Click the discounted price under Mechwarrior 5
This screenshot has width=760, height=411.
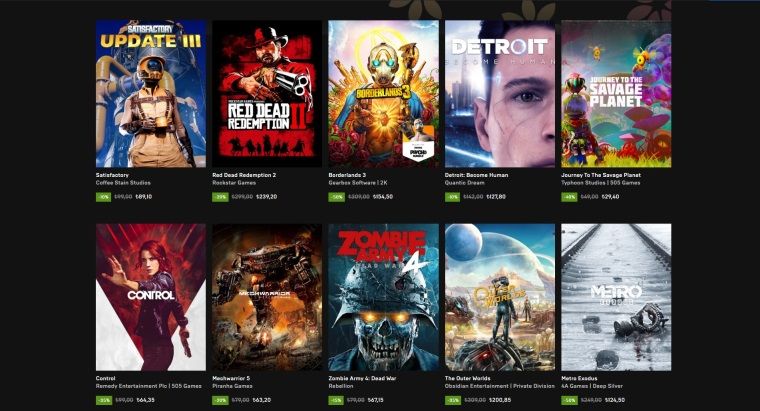pos(262,400)
